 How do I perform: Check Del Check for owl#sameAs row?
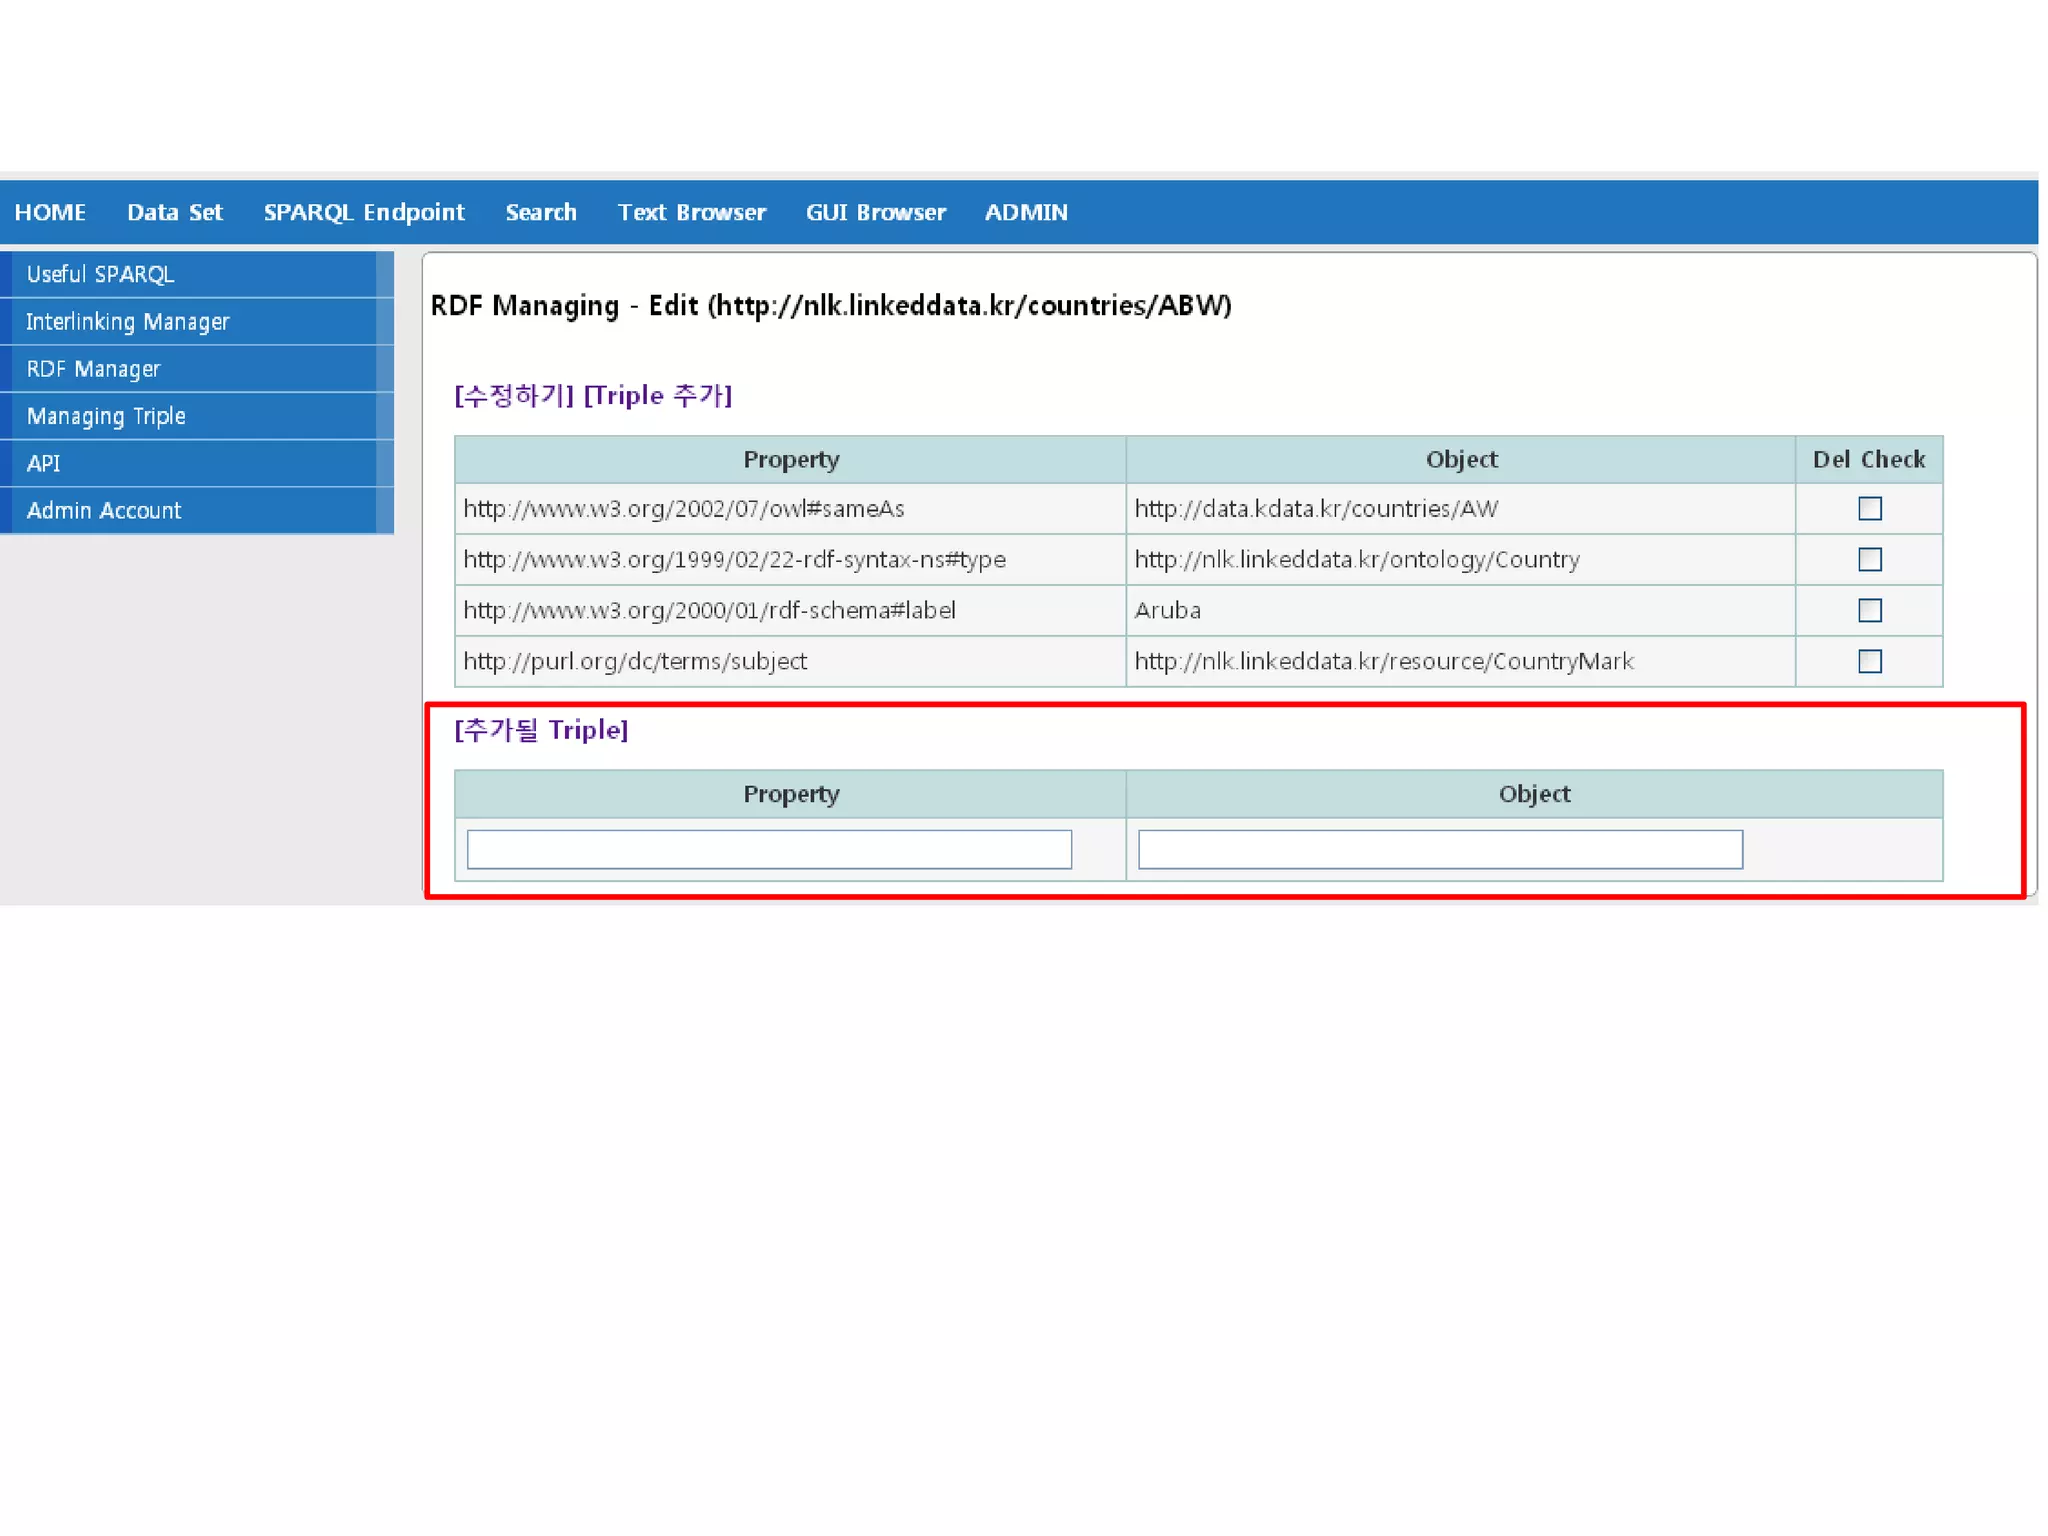1869,509
